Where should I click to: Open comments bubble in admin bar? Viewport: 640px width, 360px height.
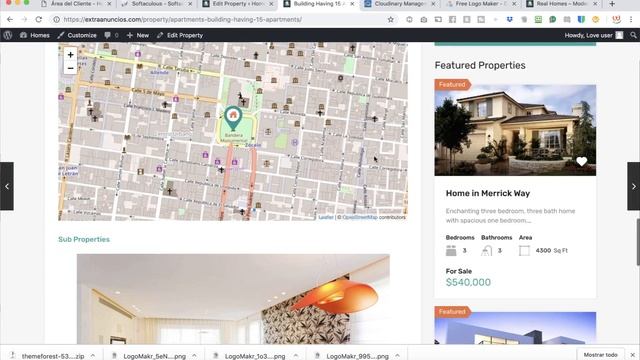111,36
